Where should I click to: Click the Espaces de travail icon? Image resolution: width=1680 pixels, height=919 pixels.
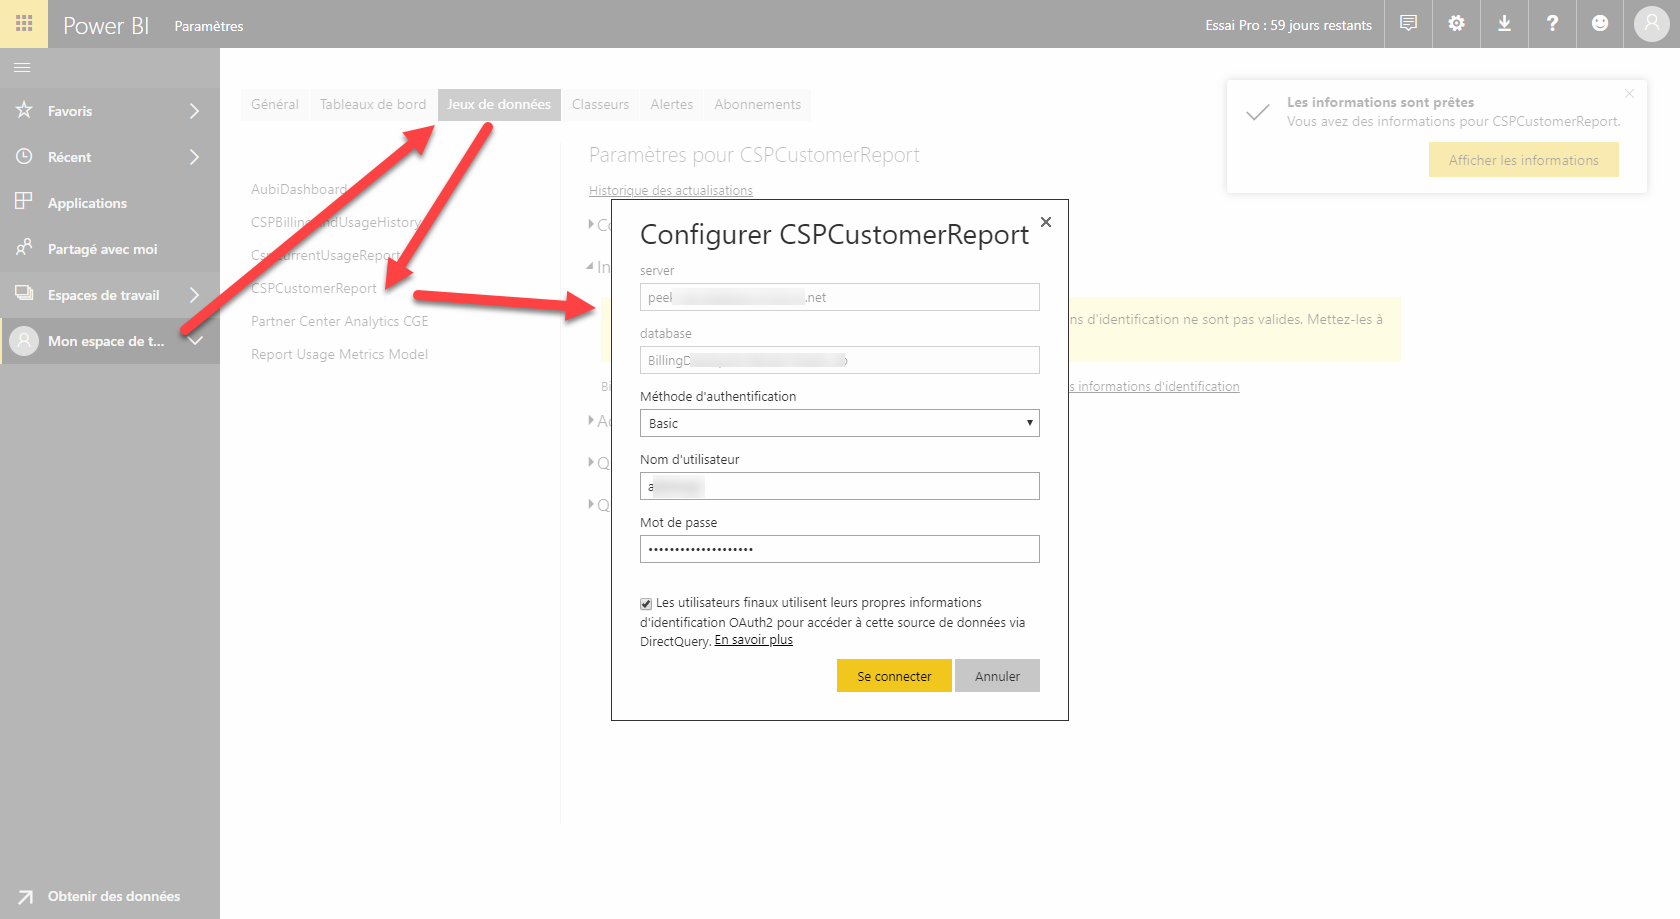24,294
